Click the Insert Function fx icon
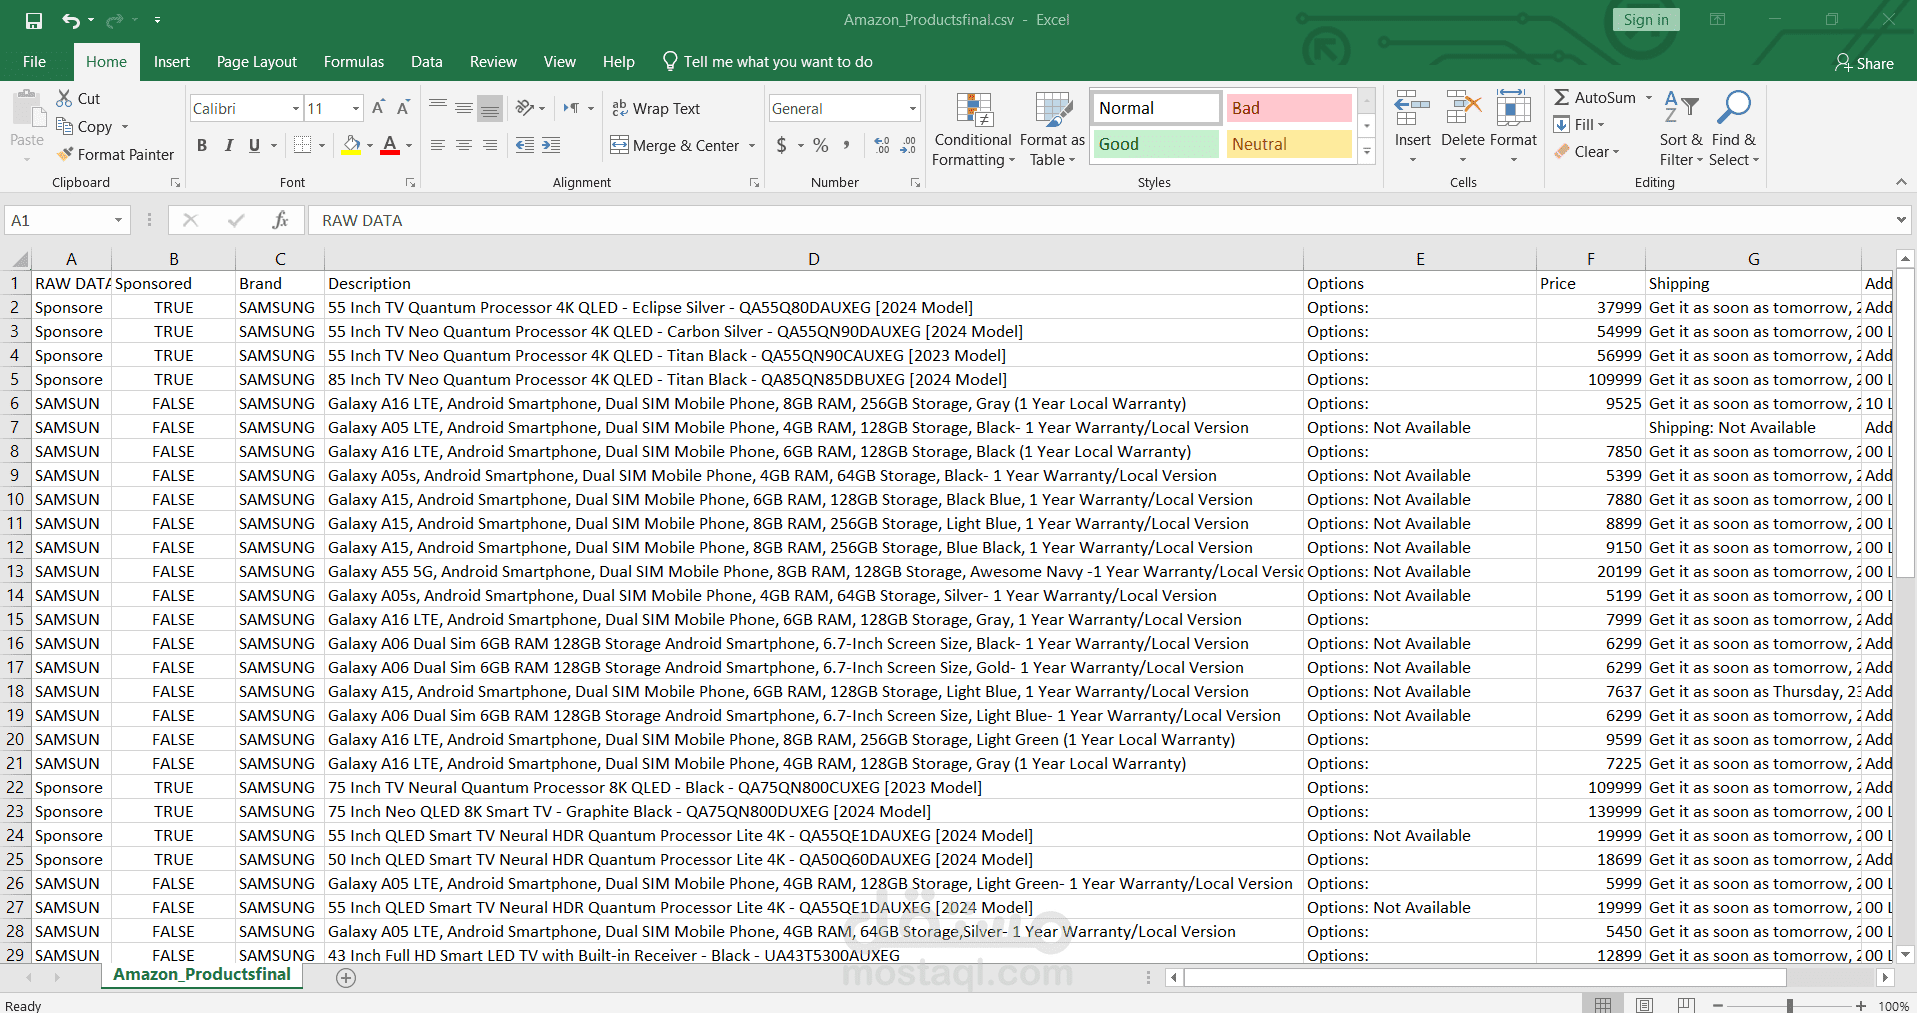The height and width of the screenshot is (1013, 1917). (x=281, y=220)
